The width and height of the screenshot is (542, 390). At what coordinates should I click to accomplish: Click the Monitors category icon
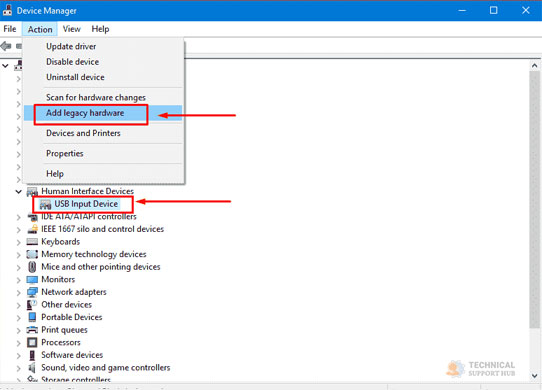coord(32,279)
